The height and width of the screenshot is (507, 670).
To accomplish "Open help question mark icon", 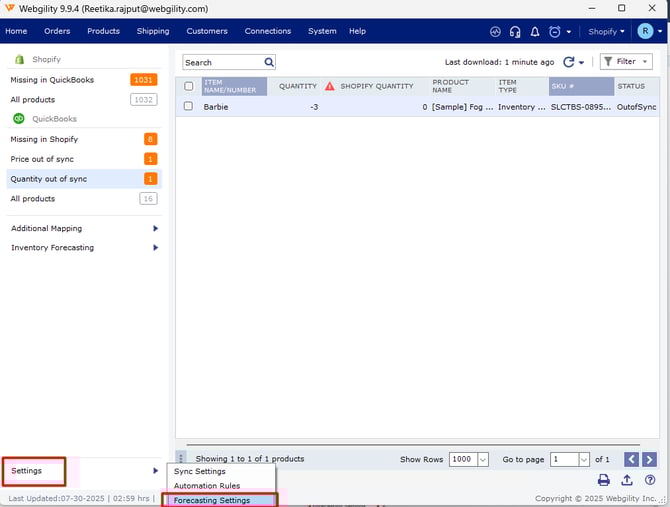I will [x=650, y=480].
